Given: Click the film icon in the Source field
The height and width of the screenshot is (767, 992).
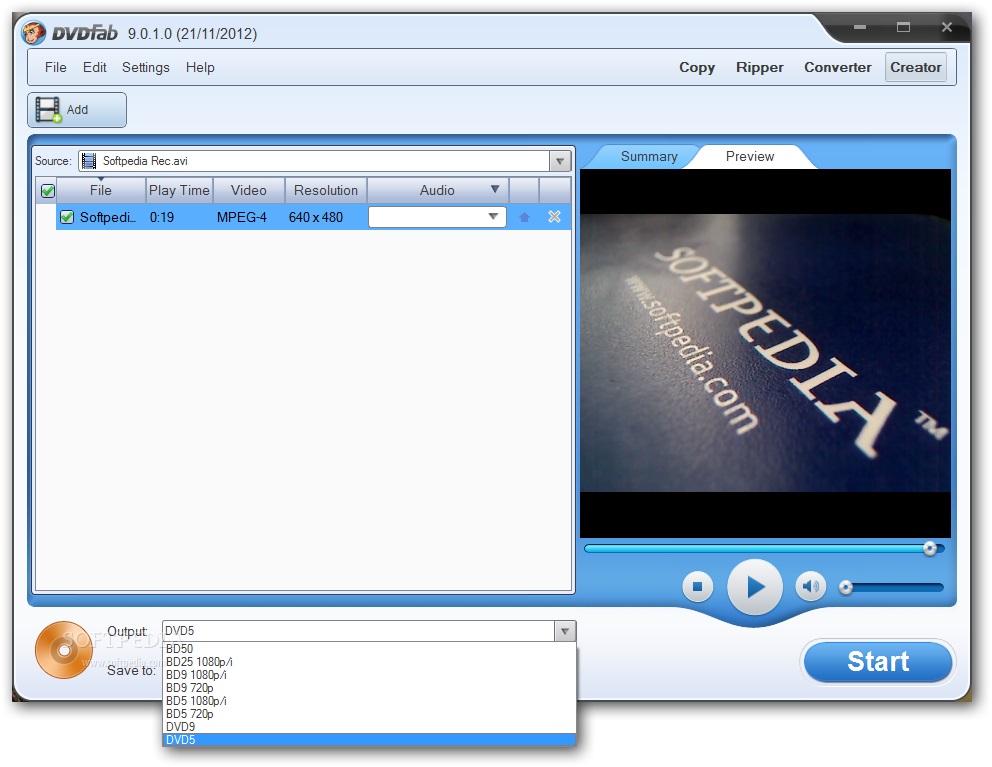Looking at the screenshot, I should [89, 161].
